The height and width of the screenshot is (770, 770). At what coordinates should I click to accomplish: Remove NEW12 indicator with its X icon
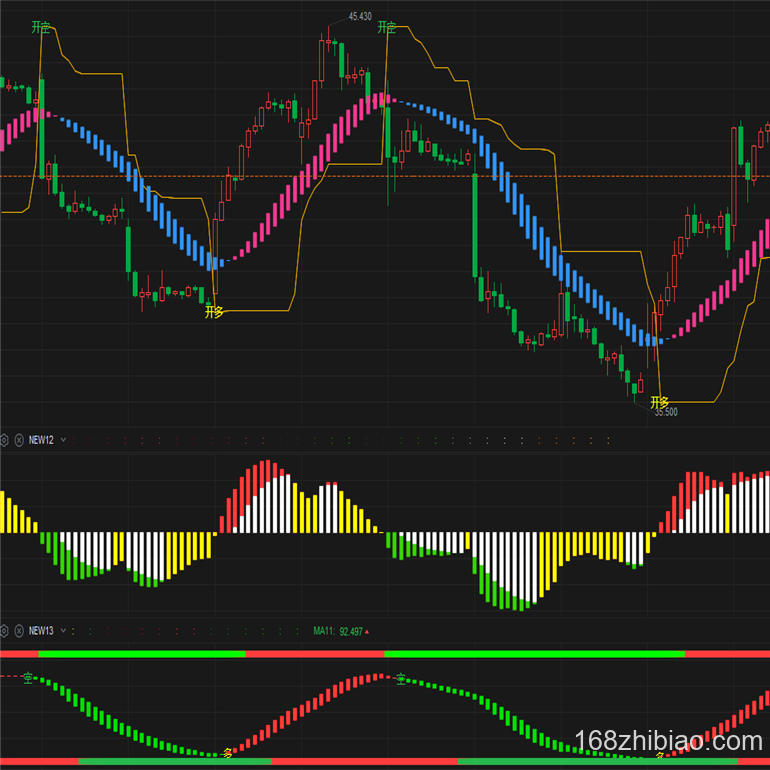point(17,439)
